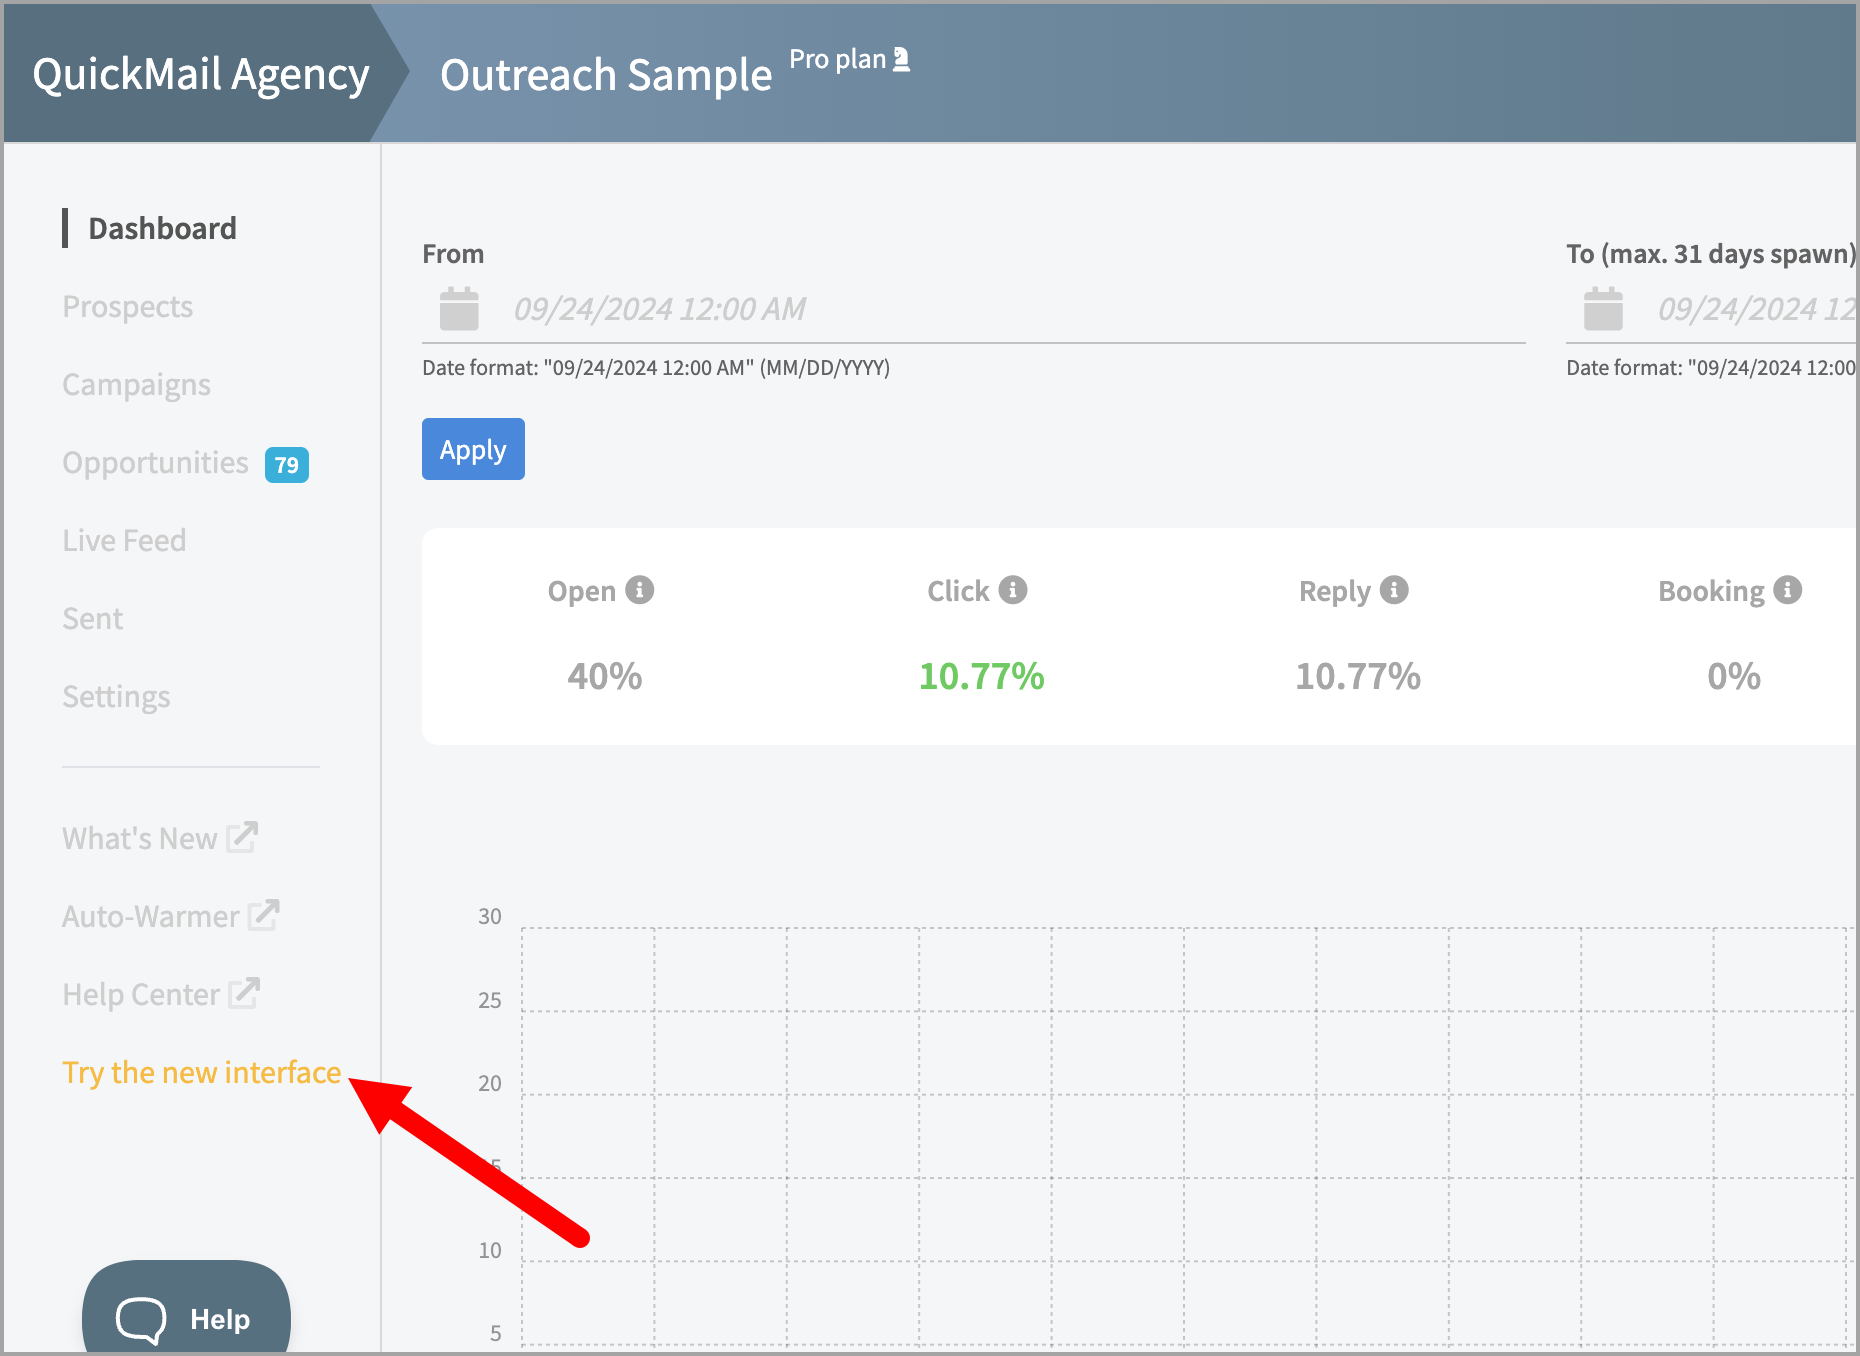Image resolution: width=1860 pixels, height=1356 pixels.
Task: Click the 10.77% Reply rate value
Action: tap(1358, 677)
